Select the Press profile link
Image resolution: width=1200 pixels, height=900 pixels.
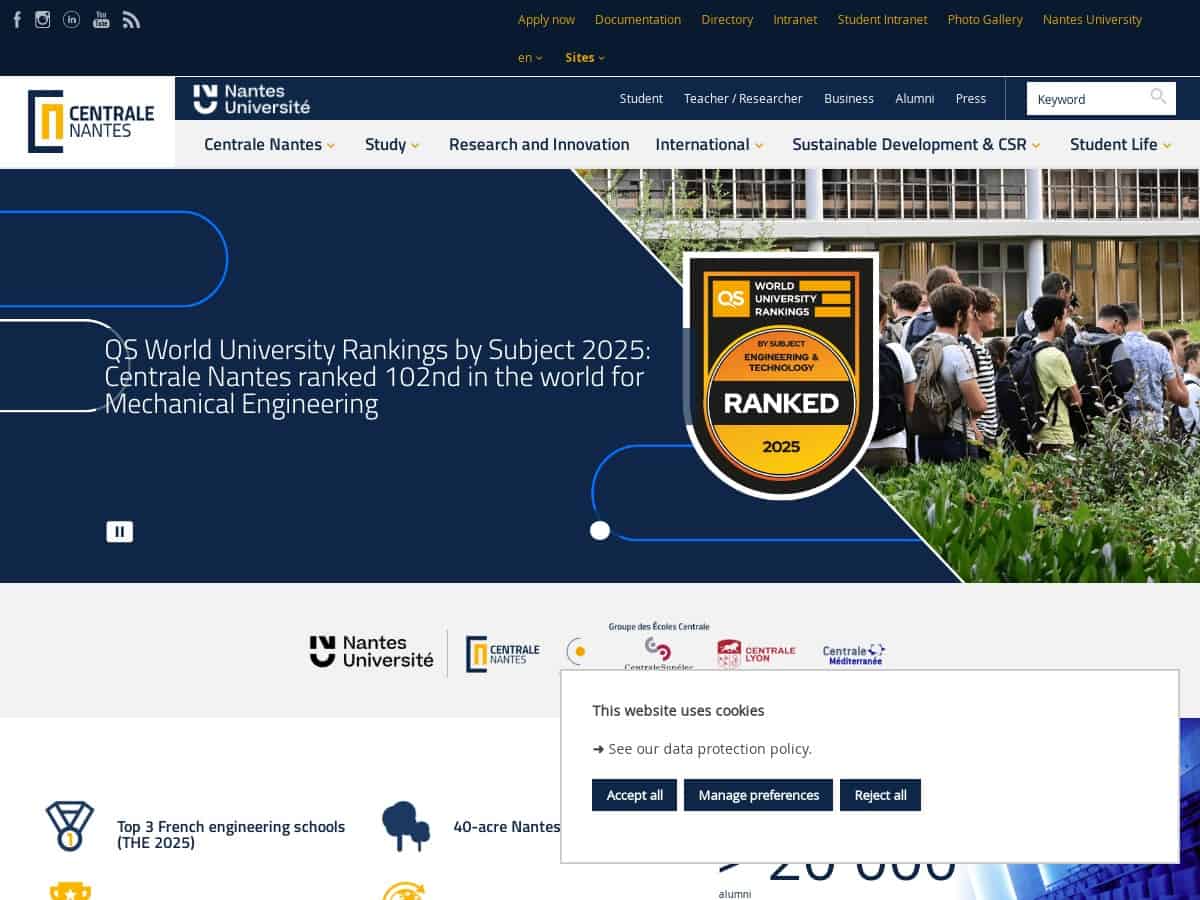click(x=971, y=98)
